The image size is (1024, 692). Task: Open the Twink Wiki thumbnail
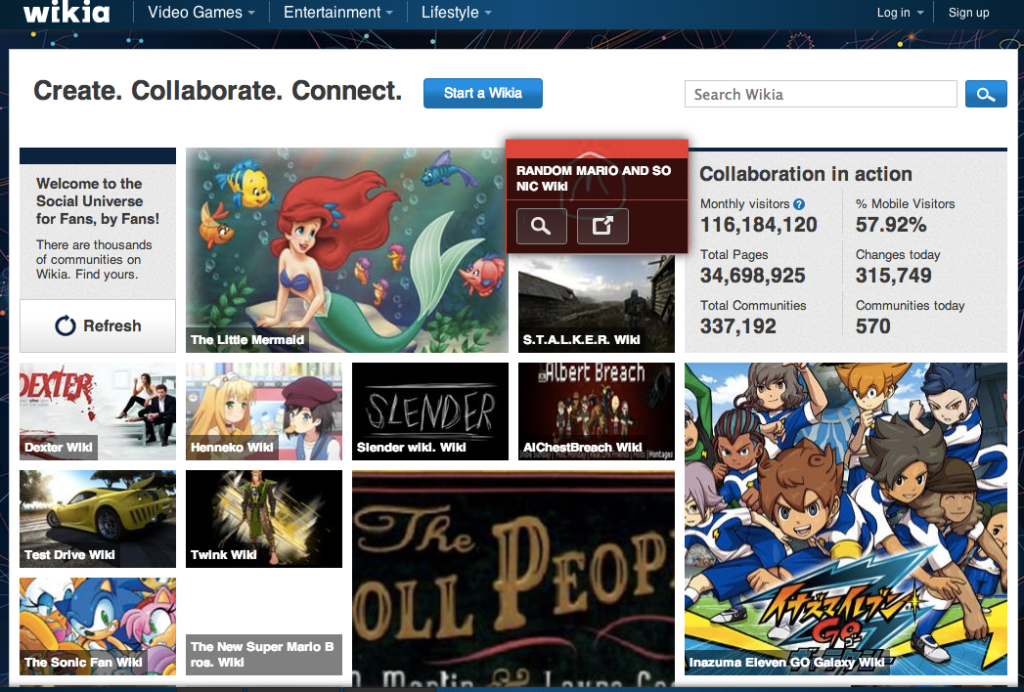[264, 518]
